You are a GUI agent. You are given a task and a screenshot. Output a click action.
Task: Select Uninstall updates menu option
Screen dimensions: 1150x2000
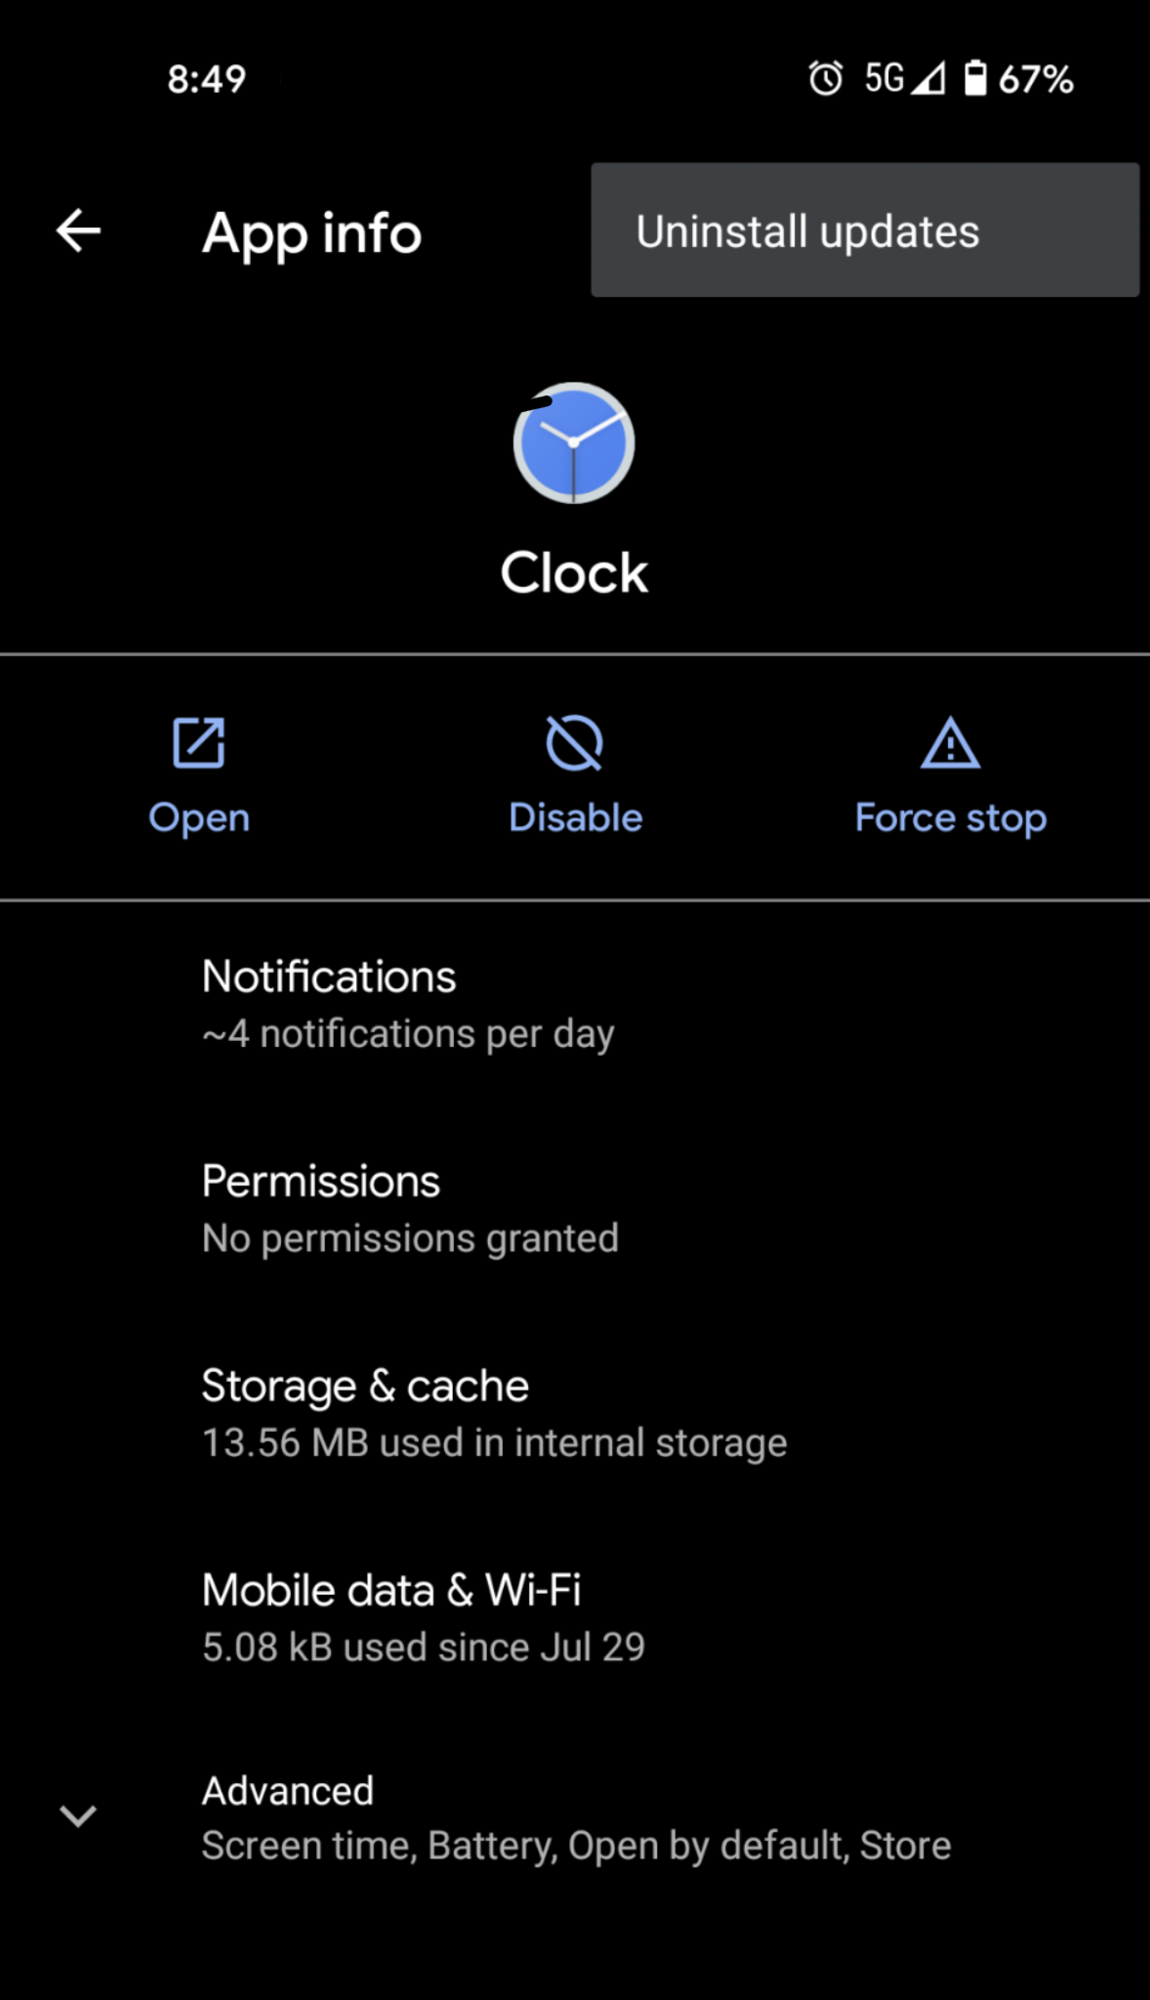[865, 230]
